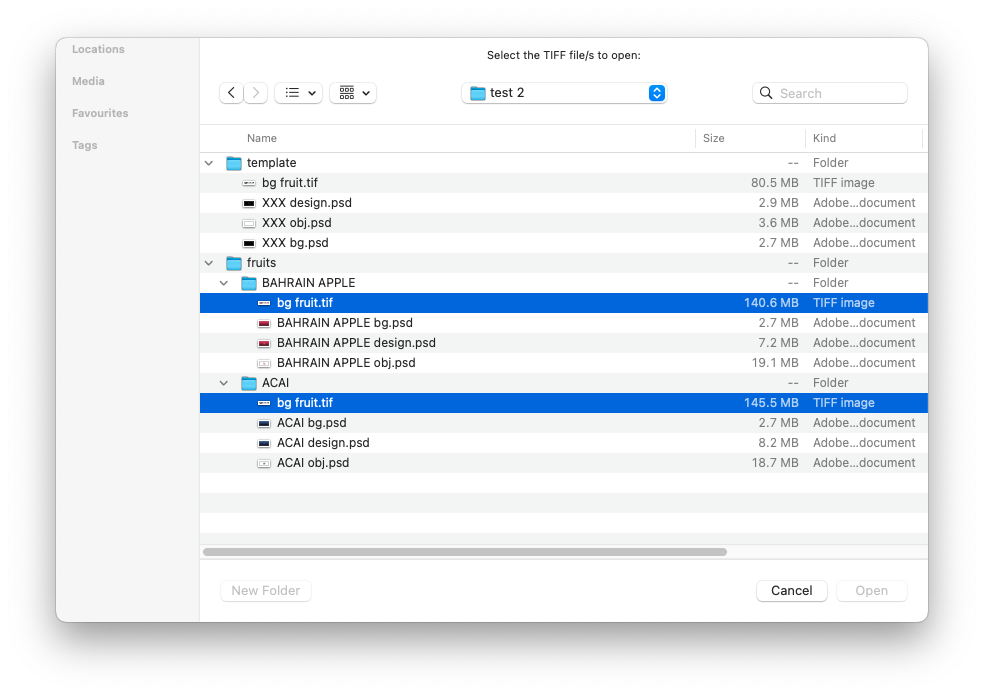
Task: Select Media in the sidebar
Action: [88, 81]
